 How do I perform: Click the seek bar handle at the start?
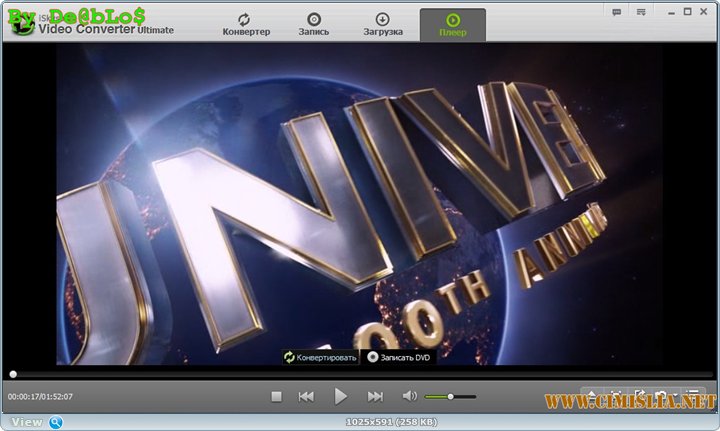click(13, 374)
